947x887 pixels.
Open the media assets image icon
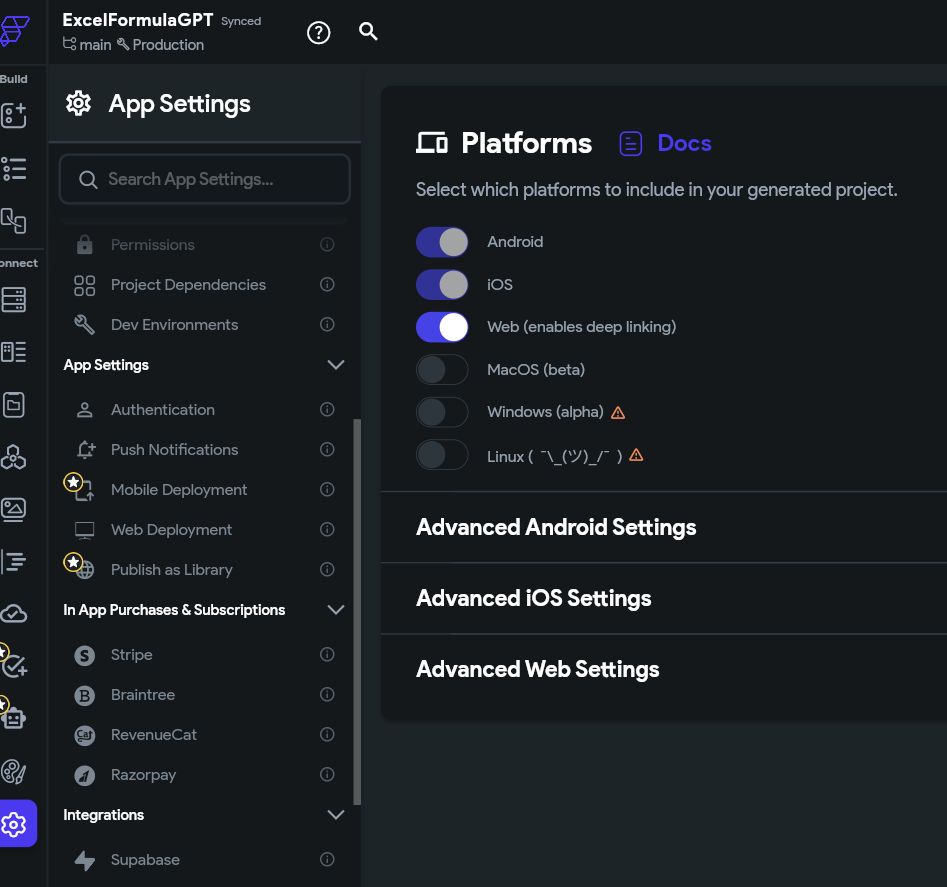coord(14,510)
